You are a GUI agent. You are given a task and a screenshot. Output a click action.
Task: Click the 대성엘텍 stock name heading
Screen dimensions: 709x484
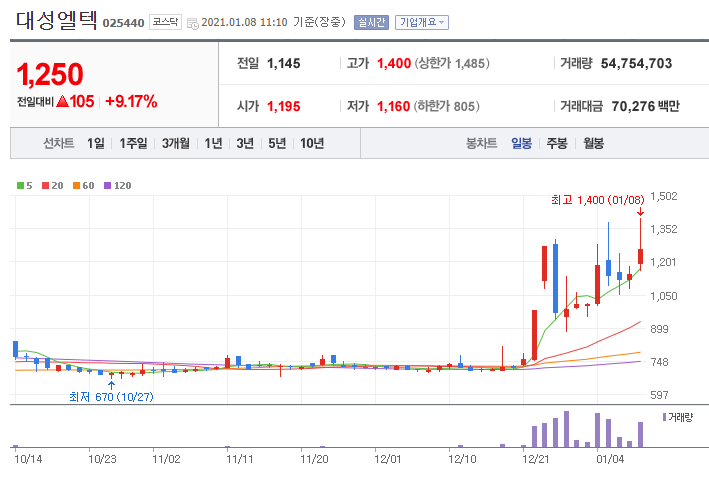pos(57,21)
